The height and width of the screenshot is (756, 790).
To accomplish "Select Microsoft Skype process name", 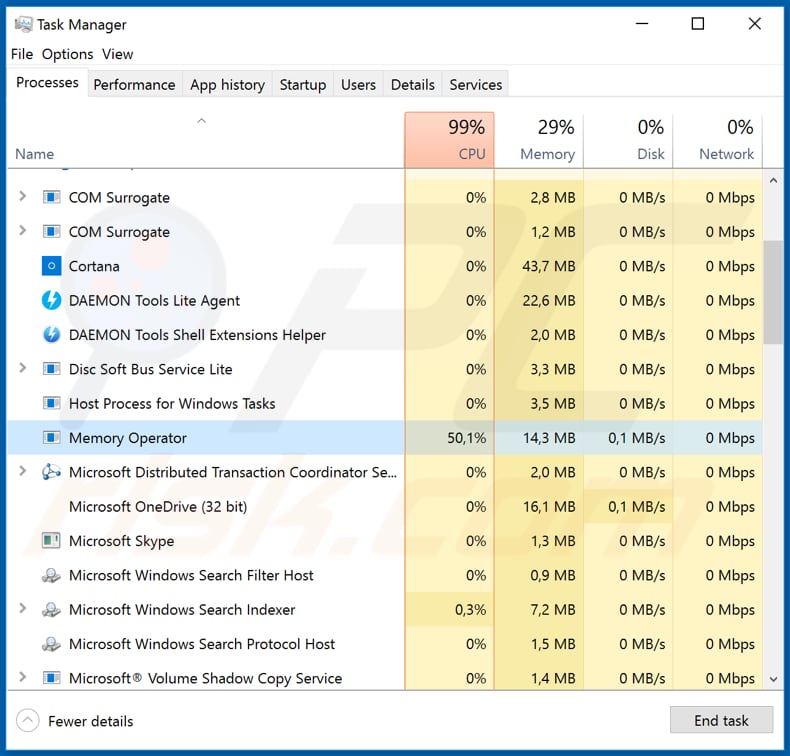I will 121,541.
